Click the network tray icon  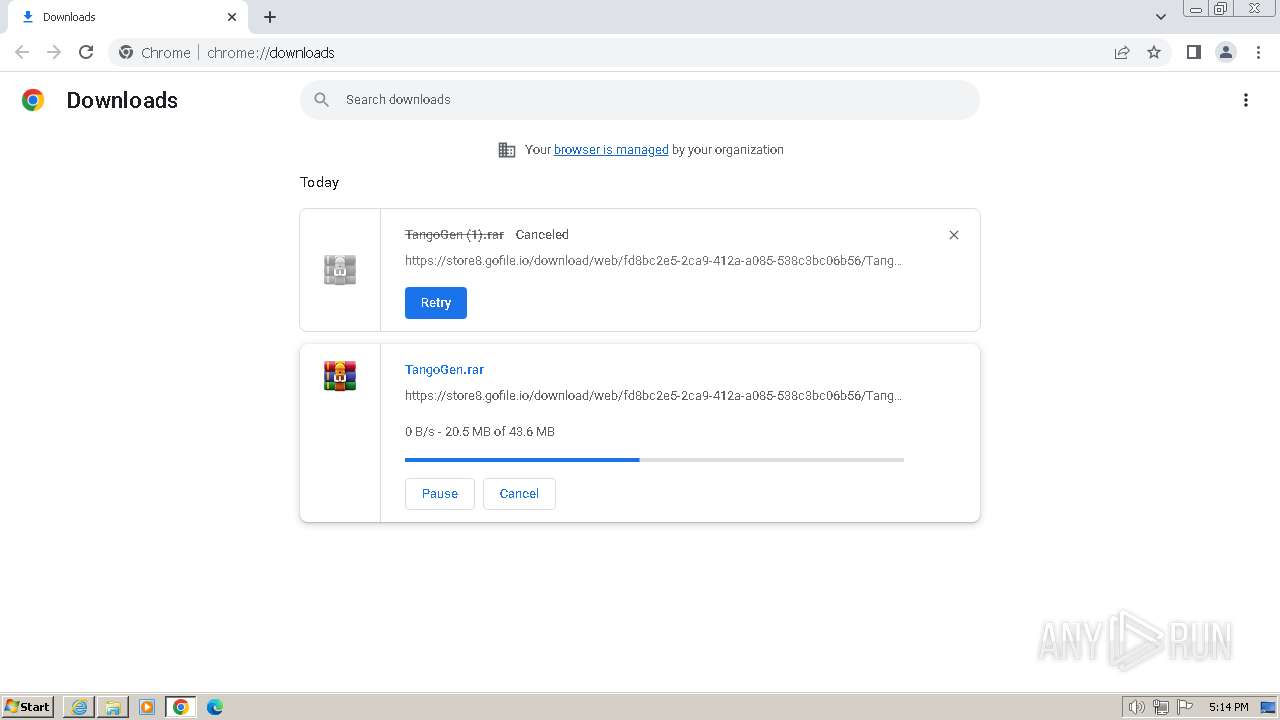pyautogui.click(x=1161, y=707)
